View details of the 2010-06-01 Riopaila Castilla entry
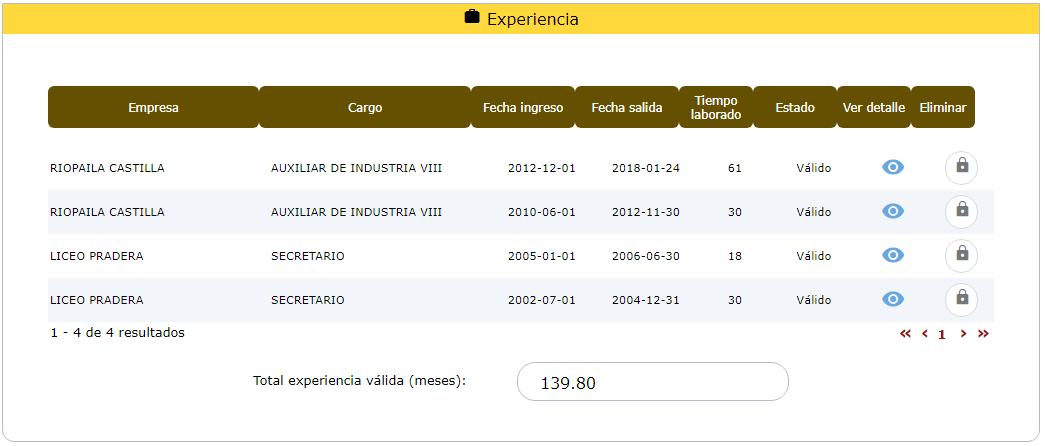 (893, 211)
